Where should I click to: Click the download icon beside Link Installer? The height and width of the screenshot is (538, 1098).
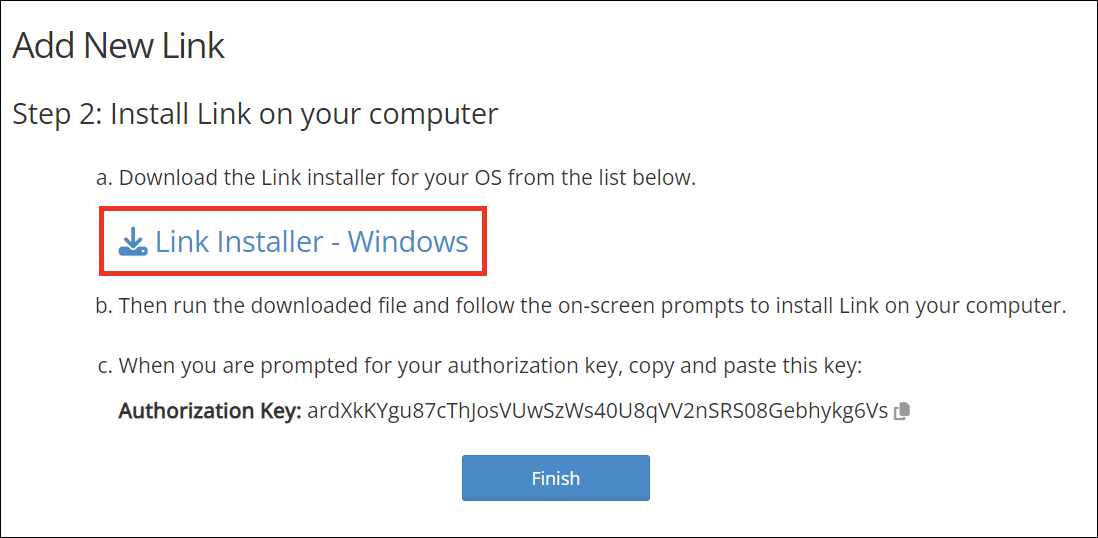click(133, 242)
